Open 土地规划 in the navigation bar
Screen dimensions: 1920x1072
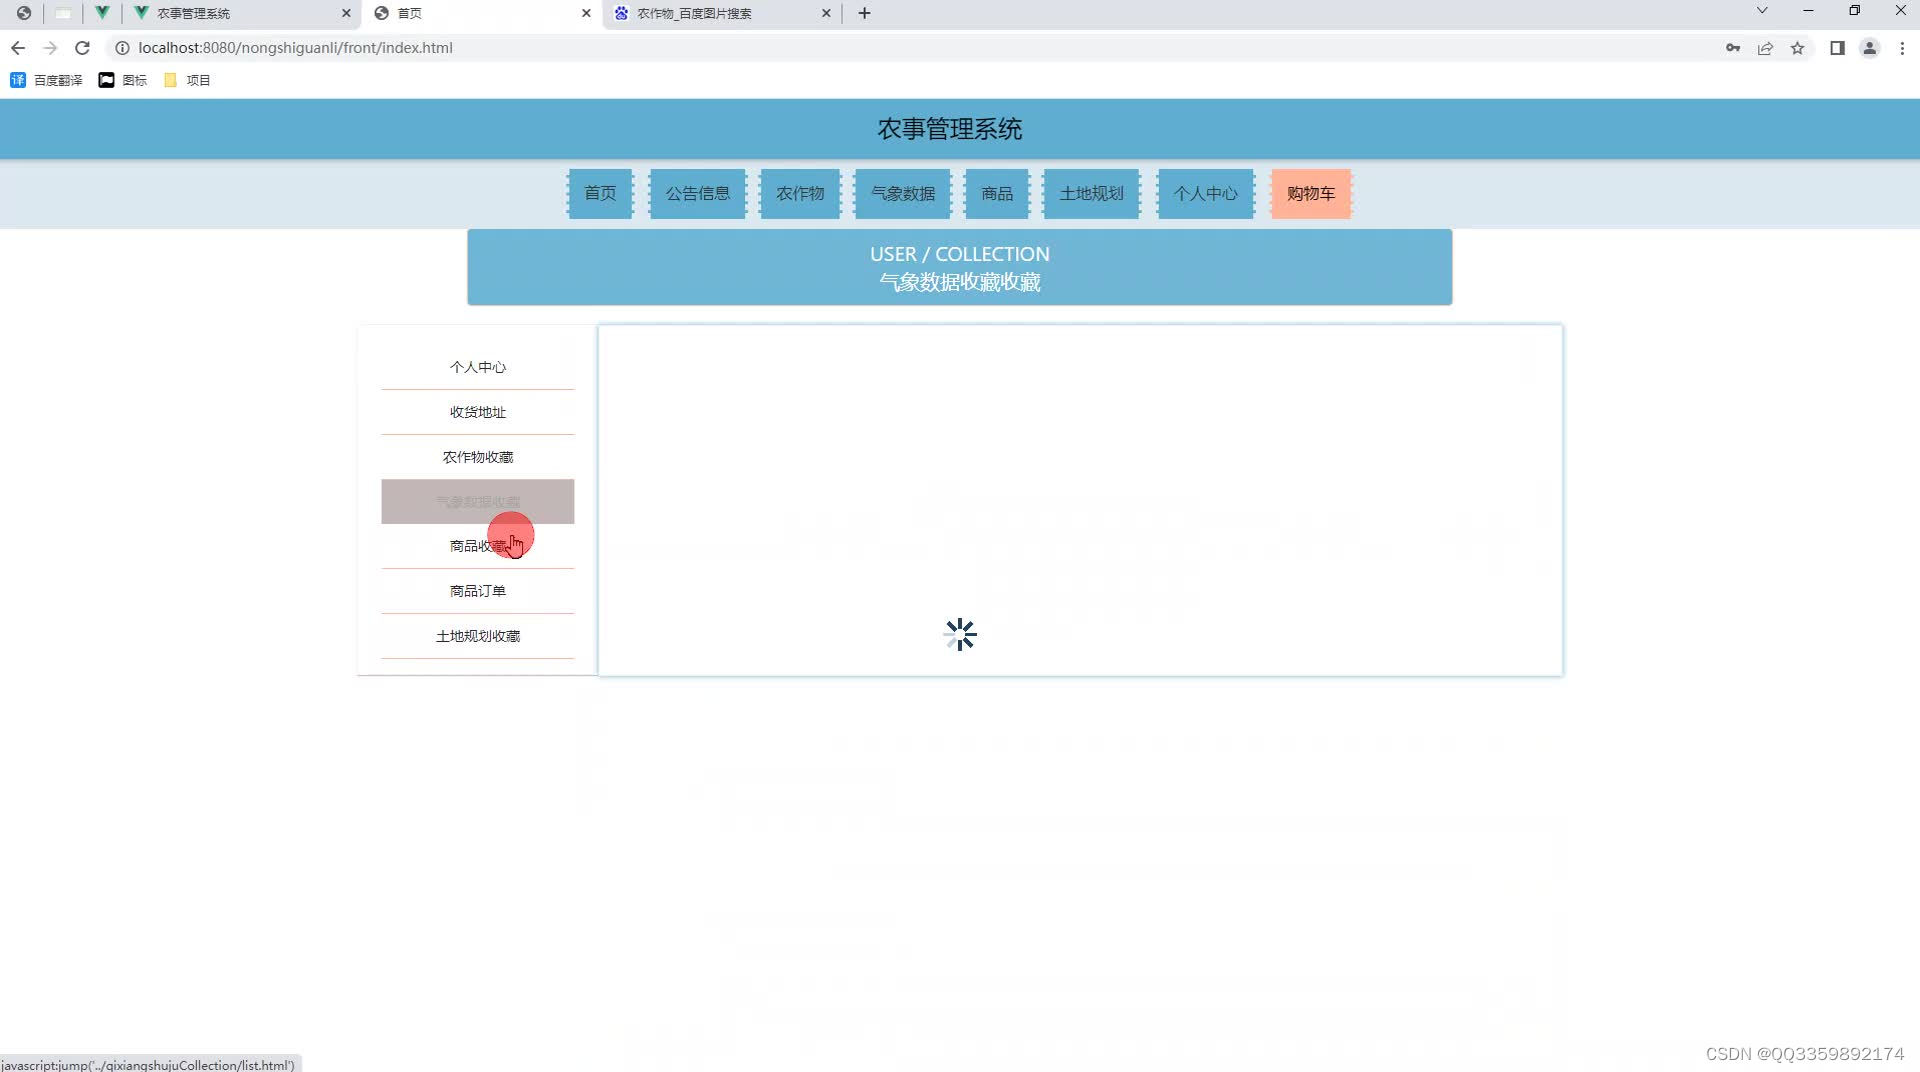click(x=1092, y=194)
